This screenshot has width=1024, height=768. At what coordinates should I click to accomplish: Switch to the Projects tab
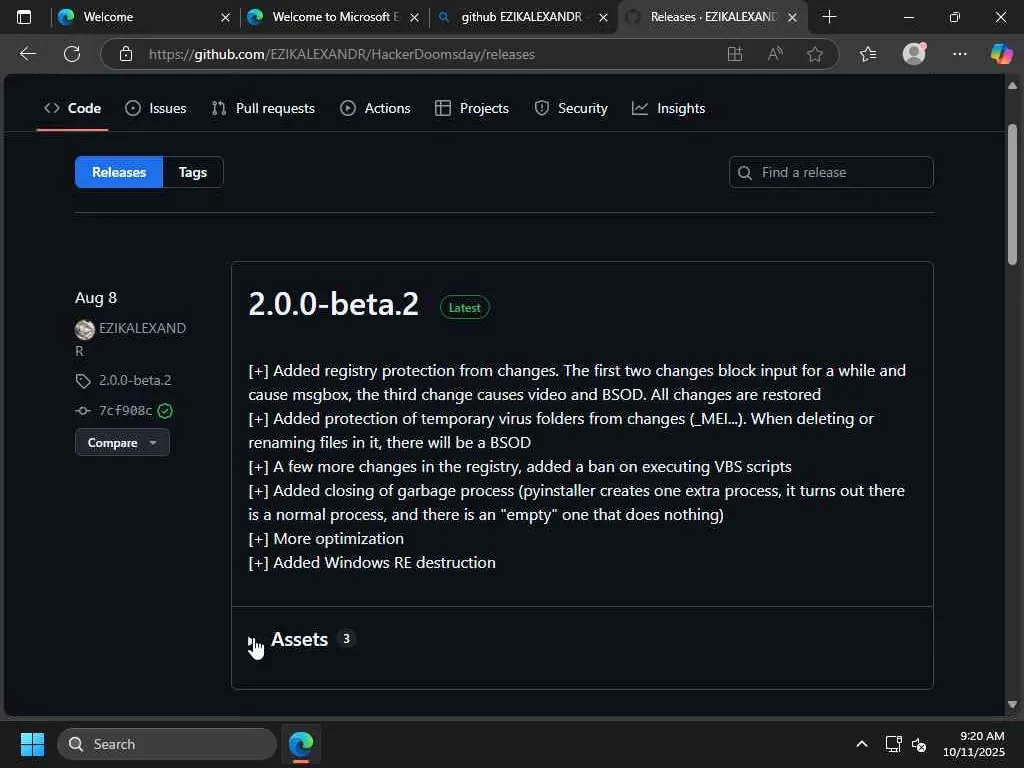[x=472, y=108]
